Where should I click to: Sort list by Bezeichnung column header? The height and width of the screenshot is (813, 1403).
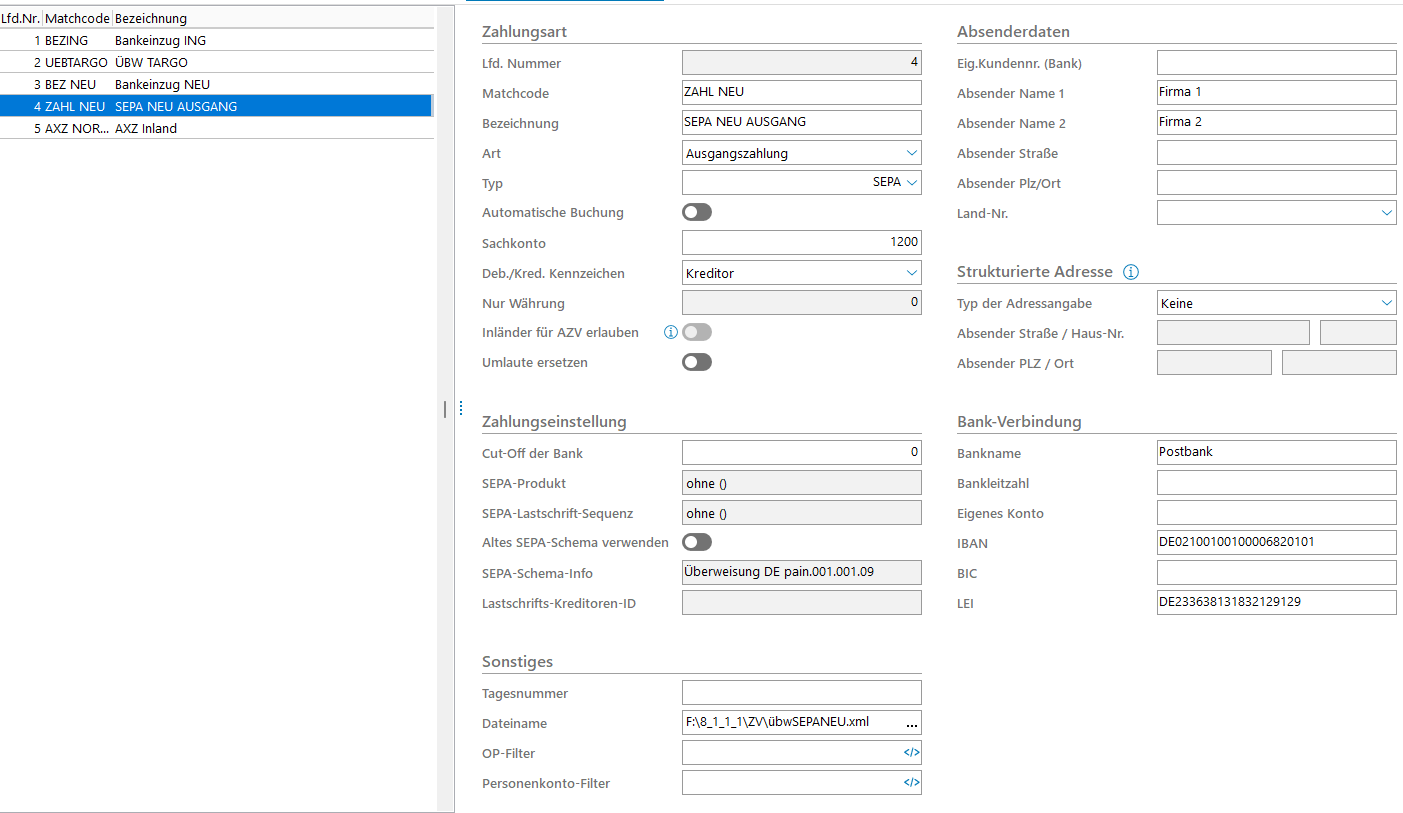pyautogui.click(x=151, y=18)
